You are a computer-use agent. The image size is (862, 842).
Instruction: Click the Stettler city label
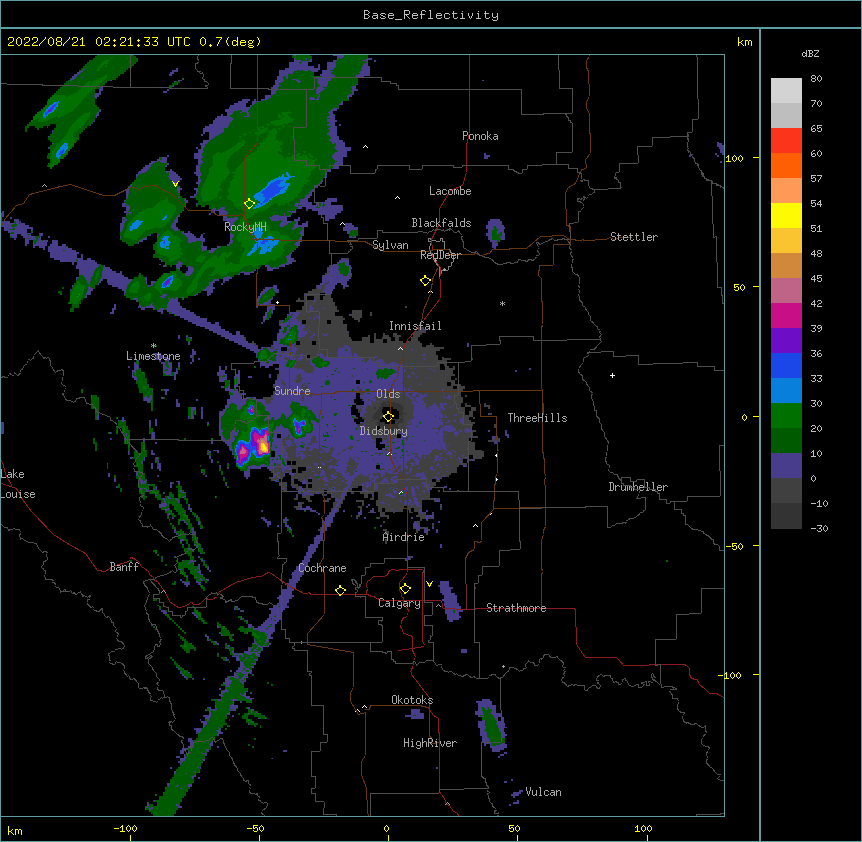634,237
